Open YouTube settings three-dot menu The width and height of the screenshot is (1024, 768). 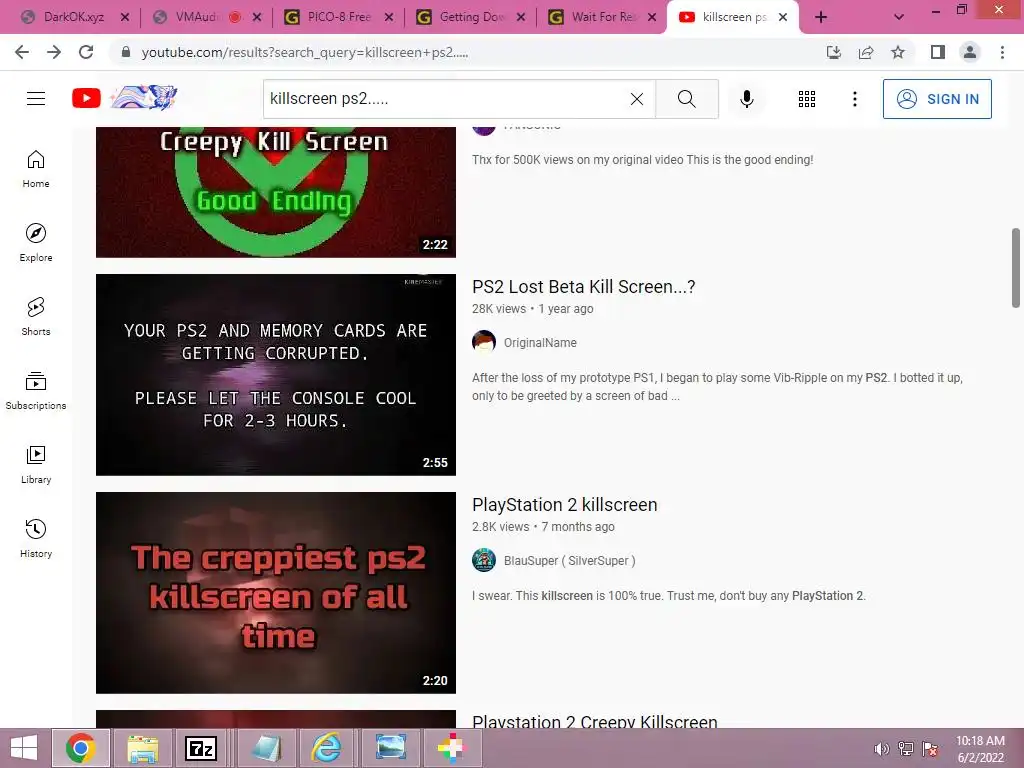point(854,99)
